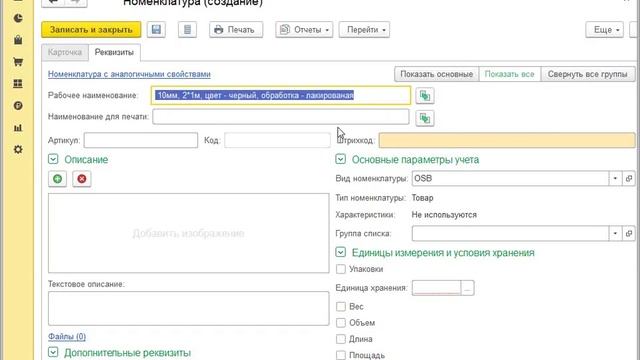Open the pie chart section in sidebar
This screenshot has width=640, height=360.
pyautogui.click(x=18, y=18)
